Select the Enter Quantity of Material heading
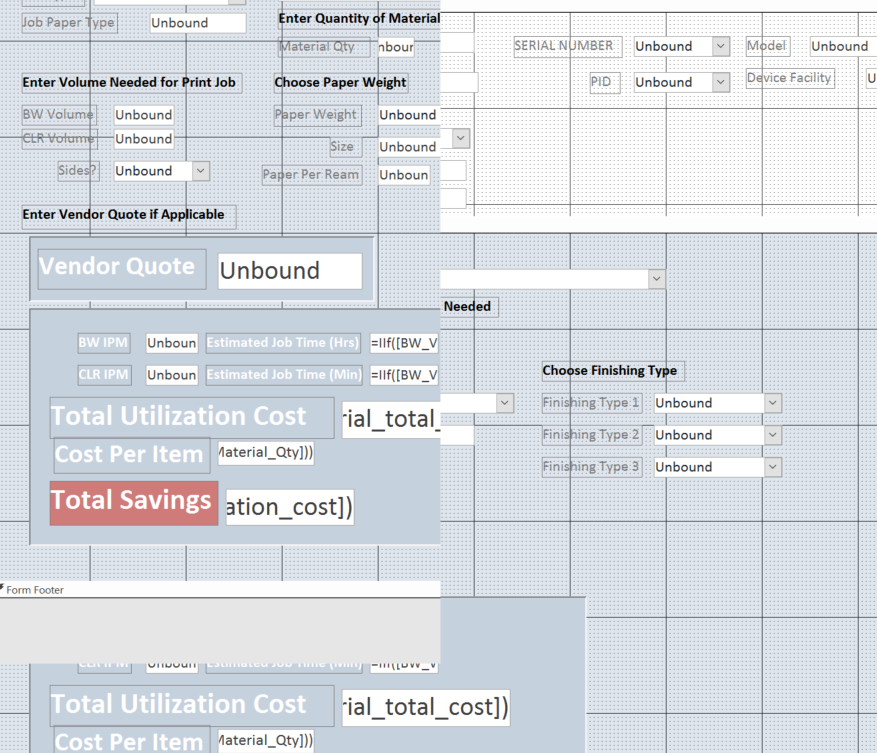 tap(359, 18)
